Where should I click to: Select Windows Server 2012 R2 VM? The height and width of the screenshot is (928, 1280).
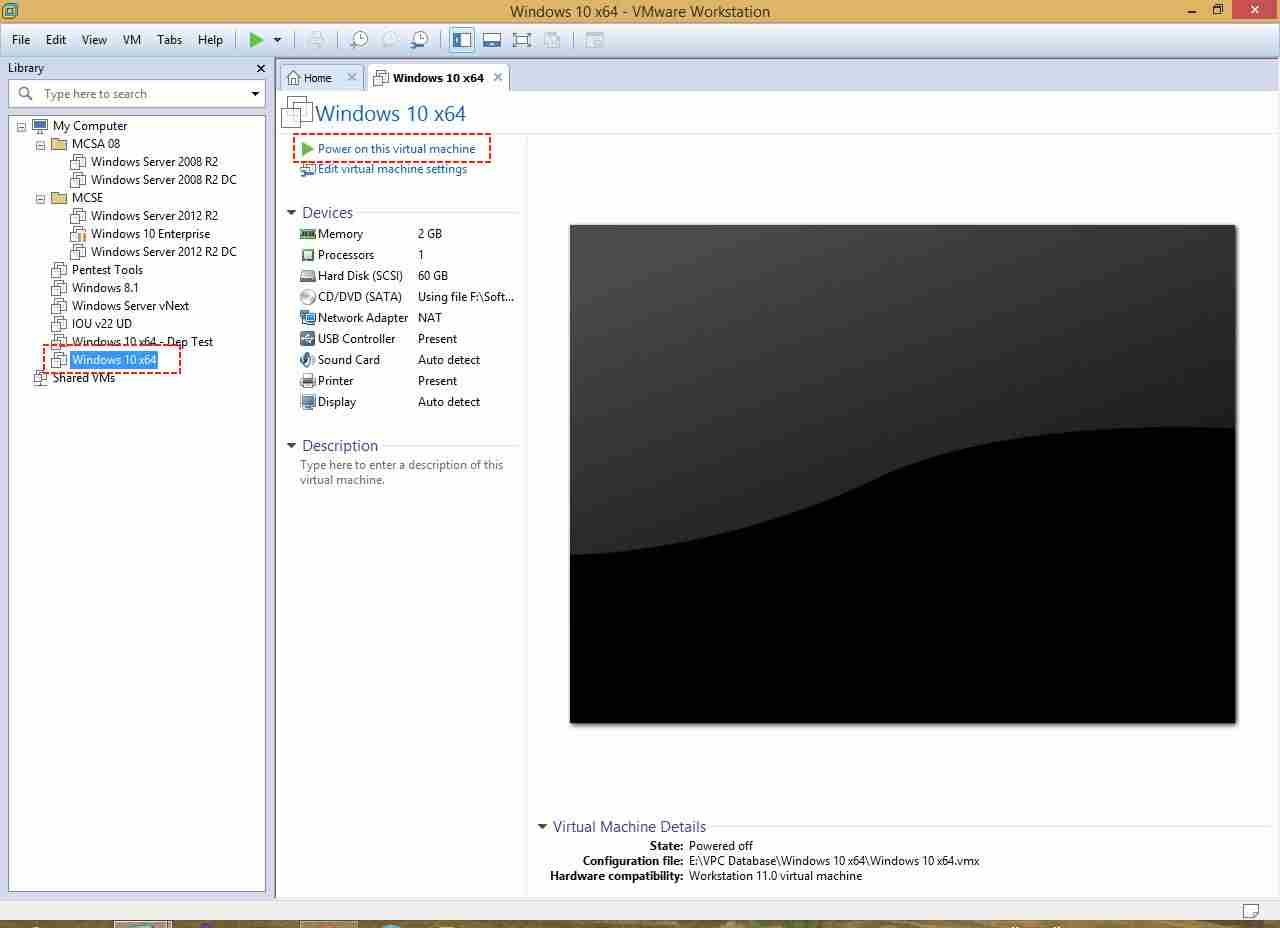coord(154,216)
